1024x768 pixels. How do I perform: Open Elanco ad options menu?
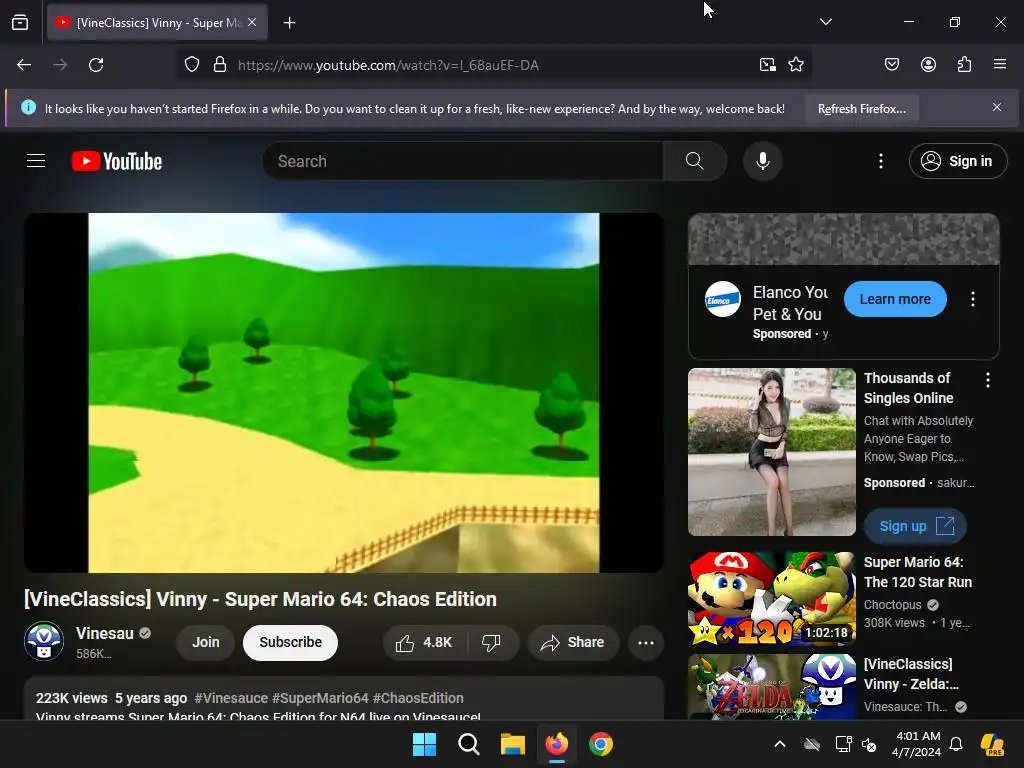pos(972,299)
